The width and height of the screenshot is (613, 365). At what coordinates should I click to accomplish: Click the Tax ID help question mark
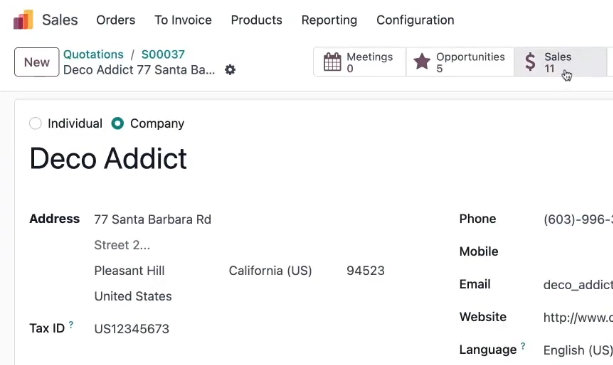(71, 324)
